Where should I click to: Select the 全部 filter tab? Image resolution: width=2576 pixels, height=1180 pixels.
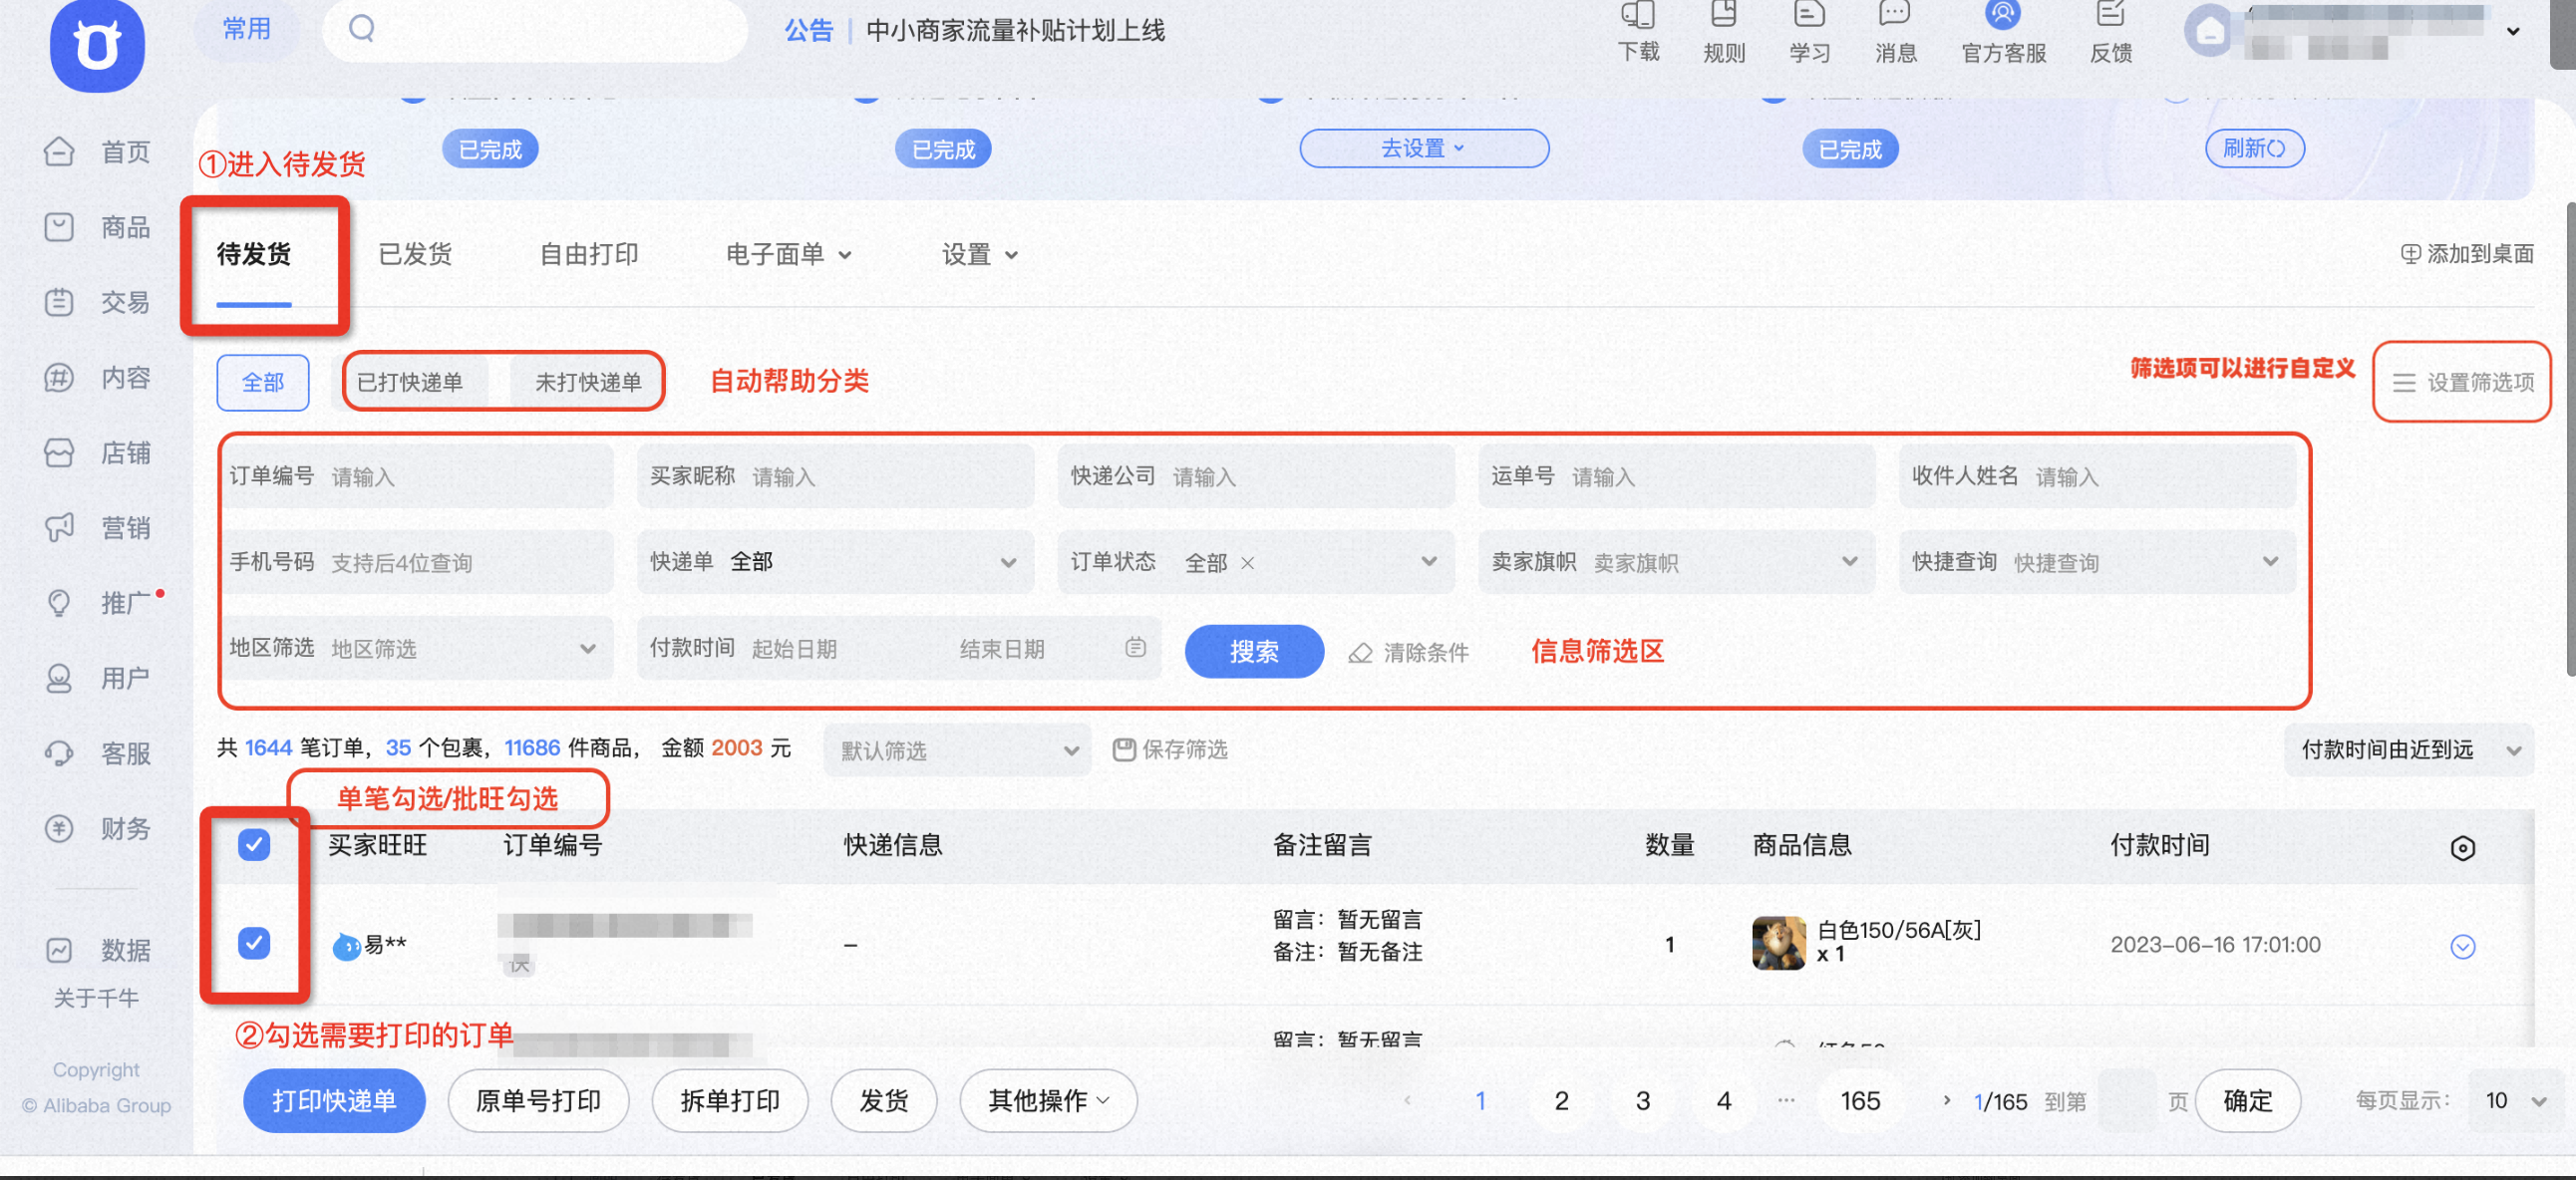(x=263, y=382)
